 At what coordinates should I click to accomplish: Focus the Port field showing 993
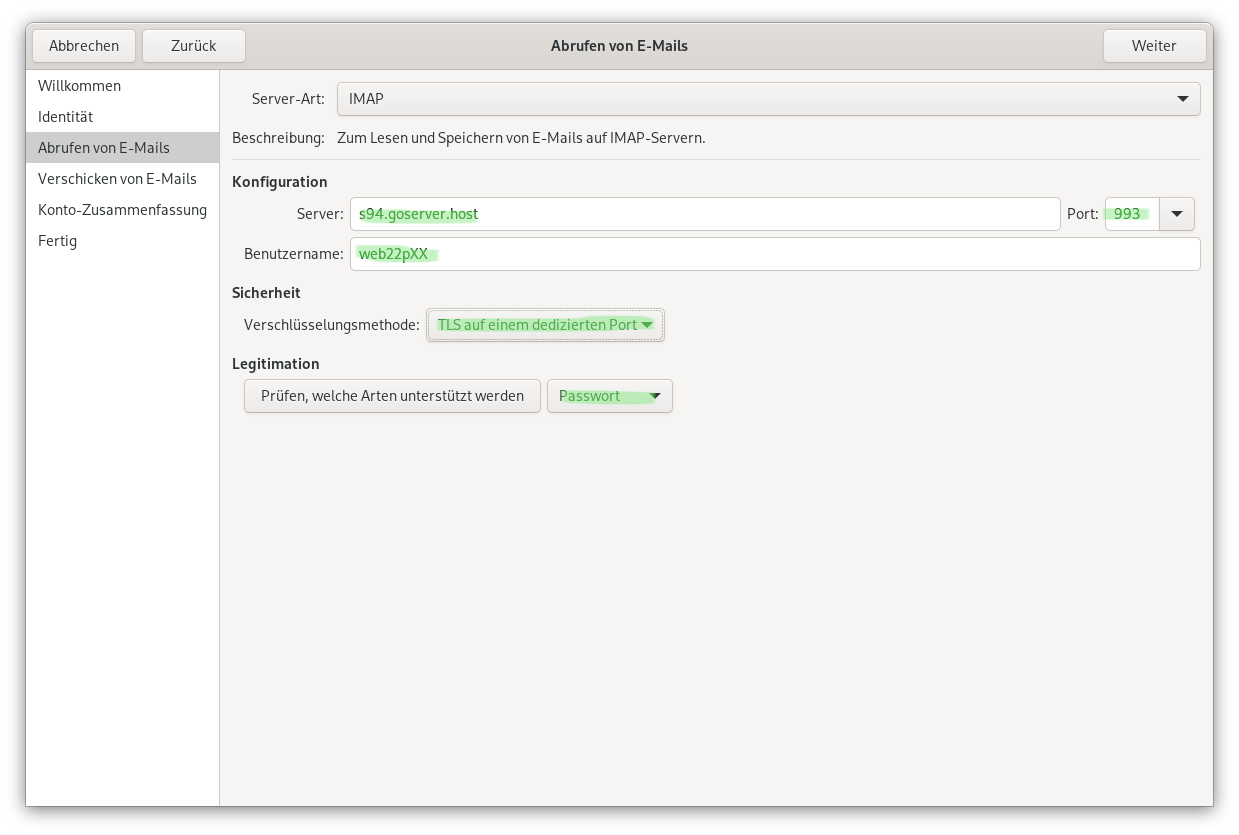[x=1131, y=214]
